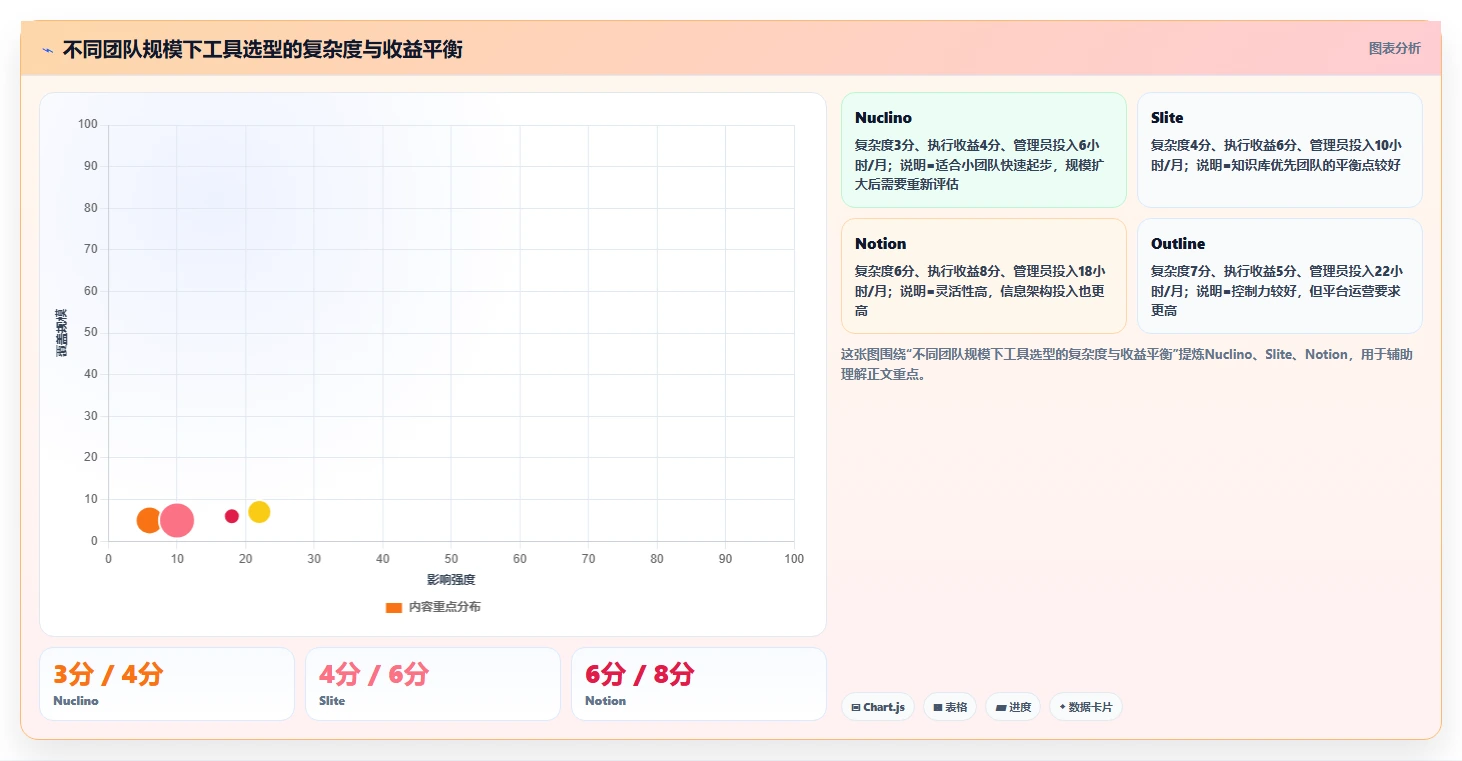Click the orange legend color box
Screen dimensions: 1462x761
[x=394, y=607]
